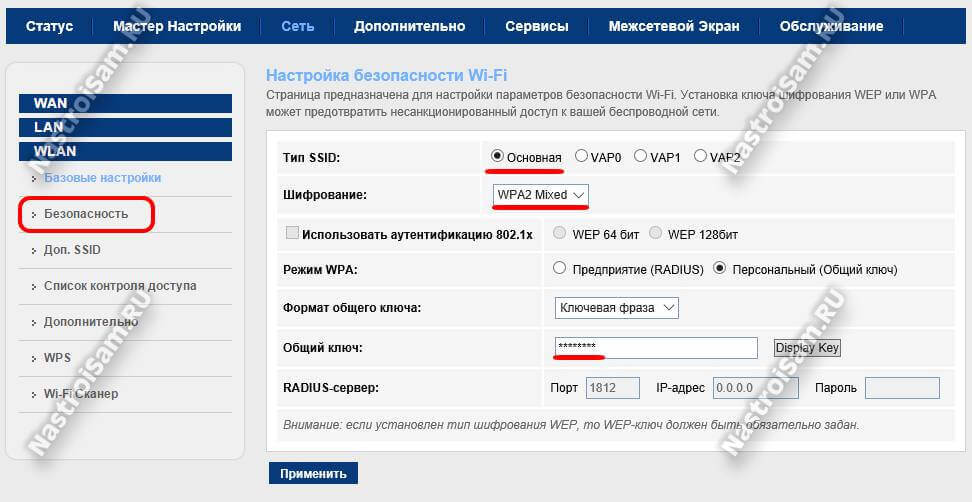Click the RADIUS IP-адрес field
The image size is (972, 502).
coord(756,388)
